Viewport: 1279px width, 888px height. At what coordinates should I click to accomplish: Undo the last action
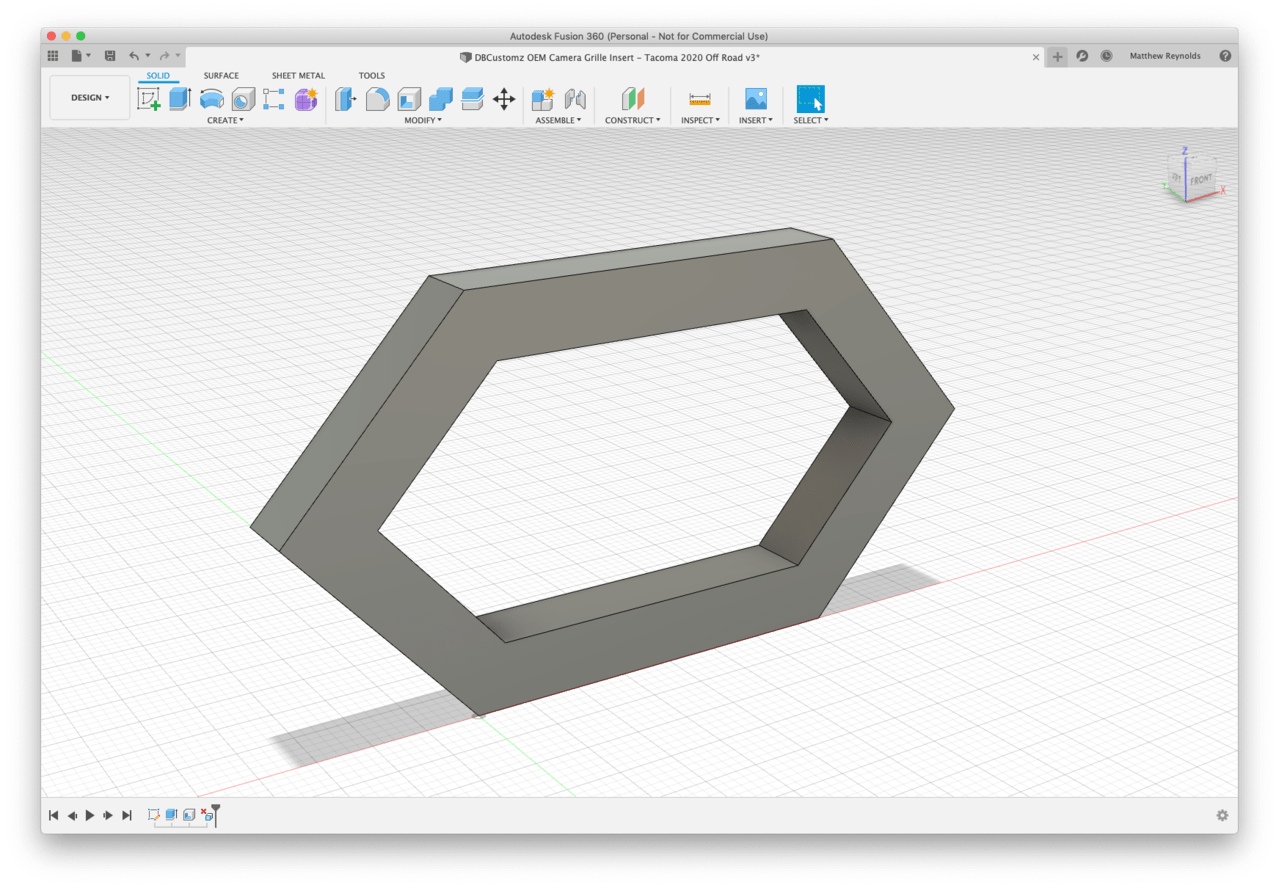point(134,56)
